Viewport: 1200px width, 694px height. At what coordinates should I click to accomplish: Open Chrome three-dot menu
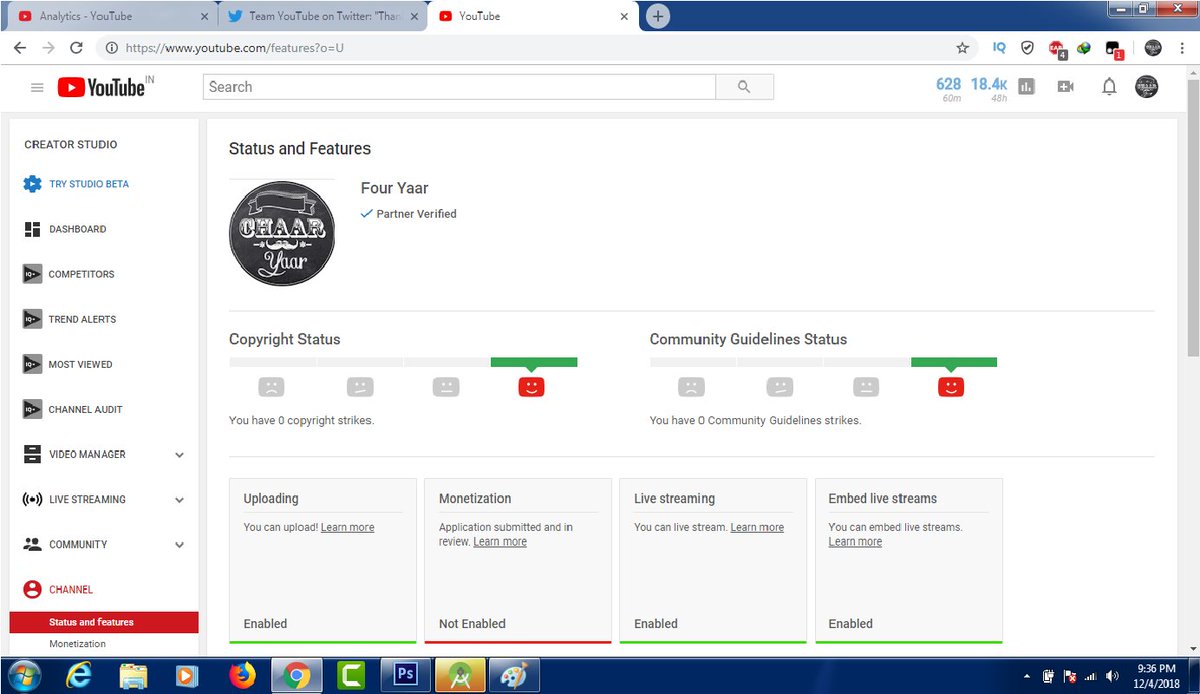tap(1181, 47)
